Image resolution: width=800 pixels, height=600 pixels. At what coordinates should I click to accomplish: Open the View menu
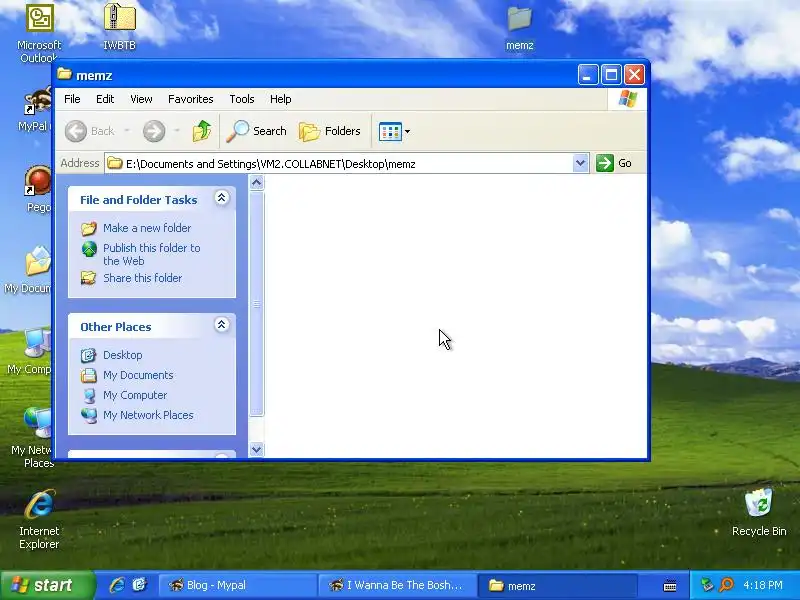tap(141, 99)
